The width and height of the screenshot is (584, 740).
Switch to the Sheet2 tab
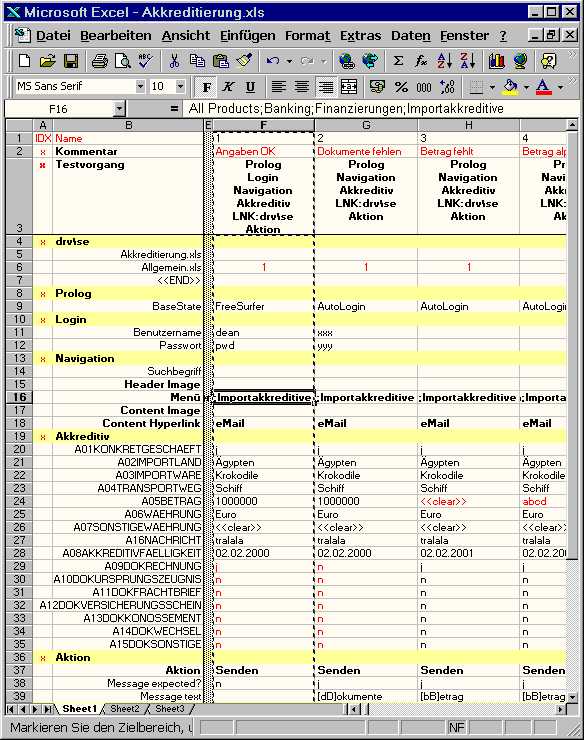click(125, 708)
